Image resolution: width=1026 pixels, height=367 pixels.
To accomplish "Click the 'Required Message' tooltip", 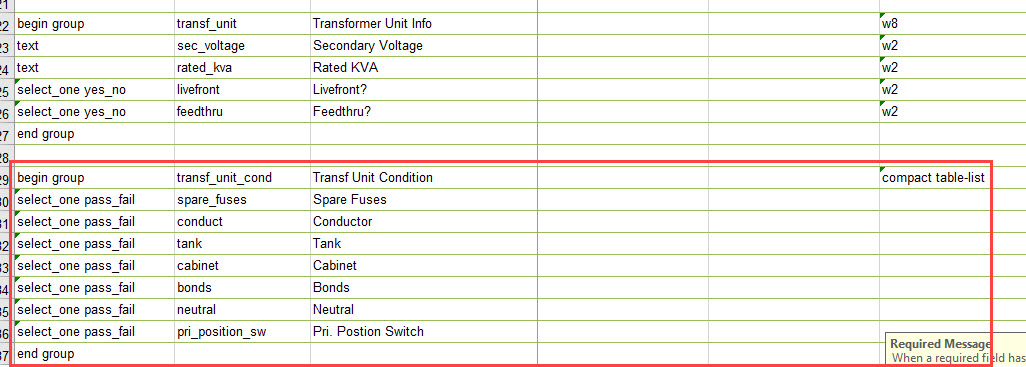I will pyautogui.click(x=955, y=350).
